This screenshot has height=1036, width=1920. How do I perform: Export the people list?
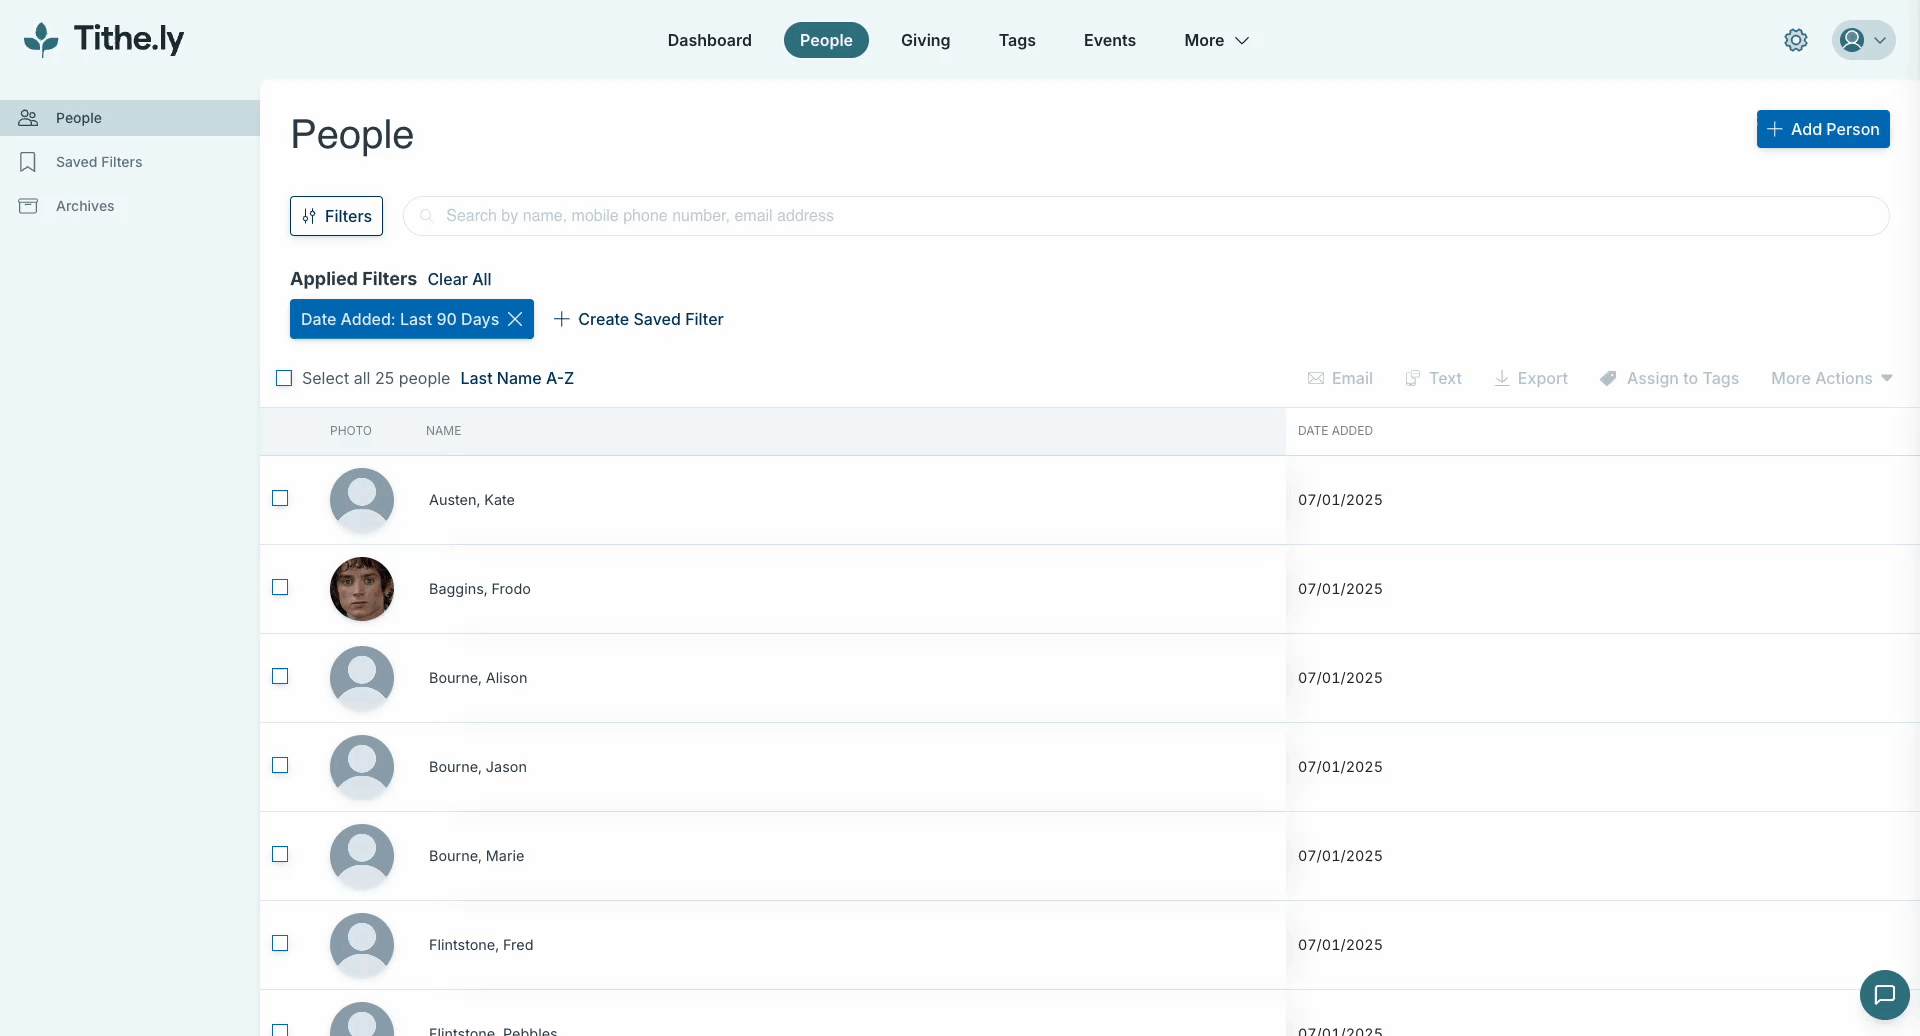pos(1530,378)
